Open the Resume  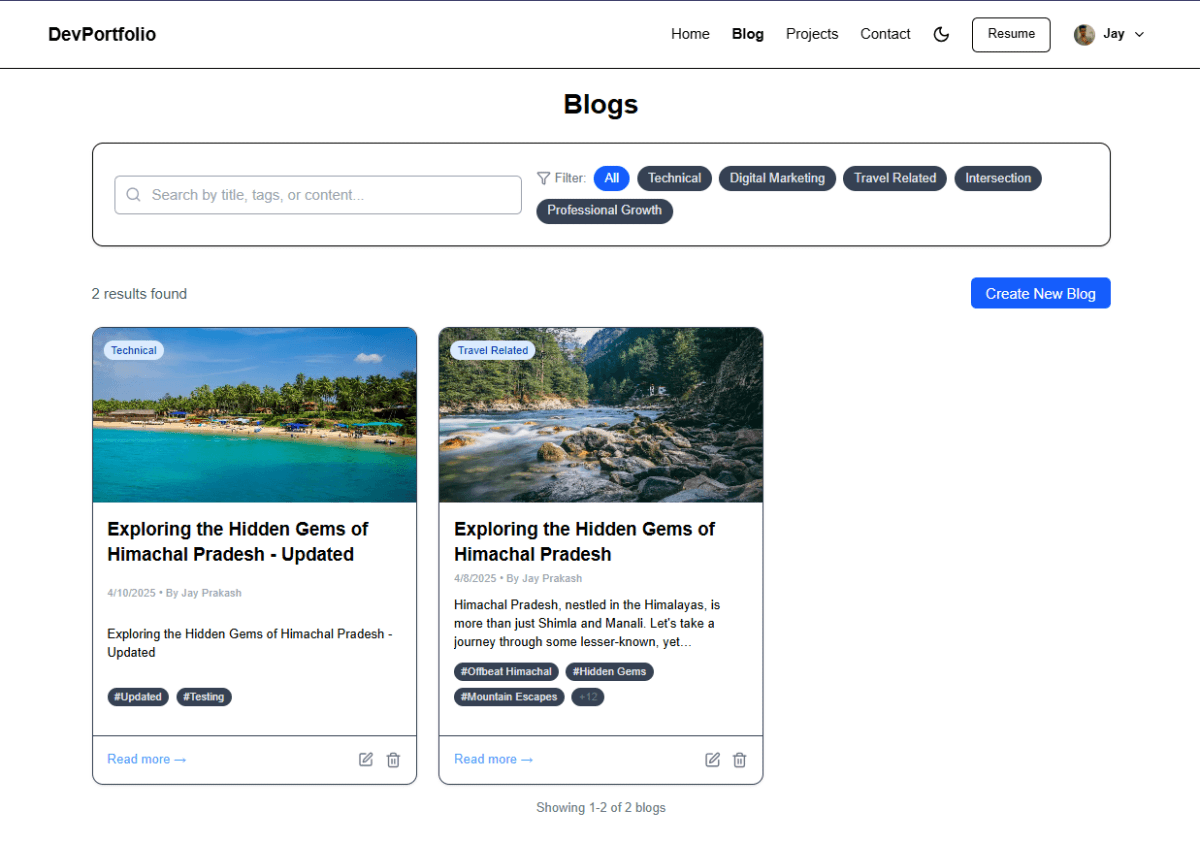coord(1010,34)
